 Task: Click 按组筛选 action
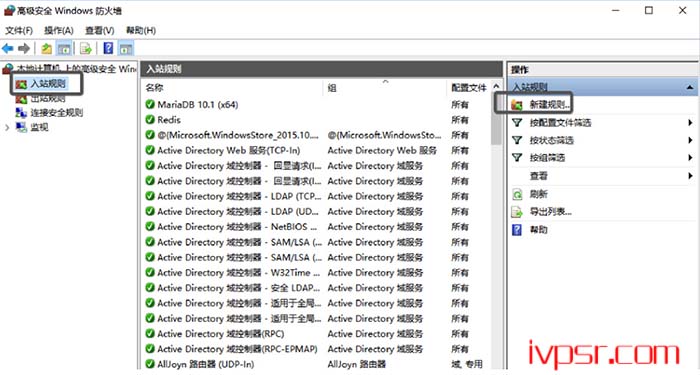[547, 158]
